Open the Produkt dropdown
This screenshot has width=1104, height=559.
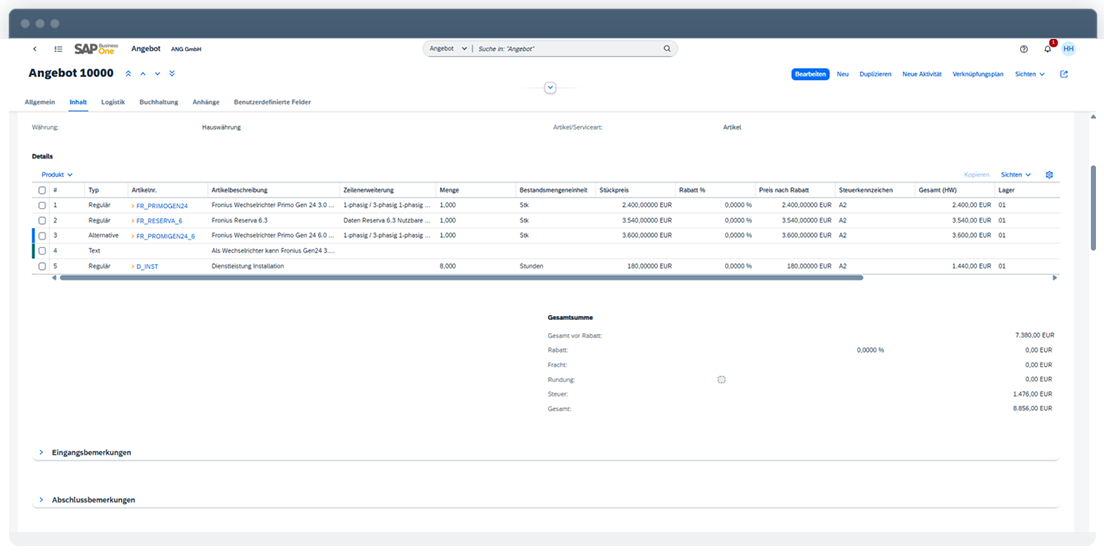click(57, 175)
